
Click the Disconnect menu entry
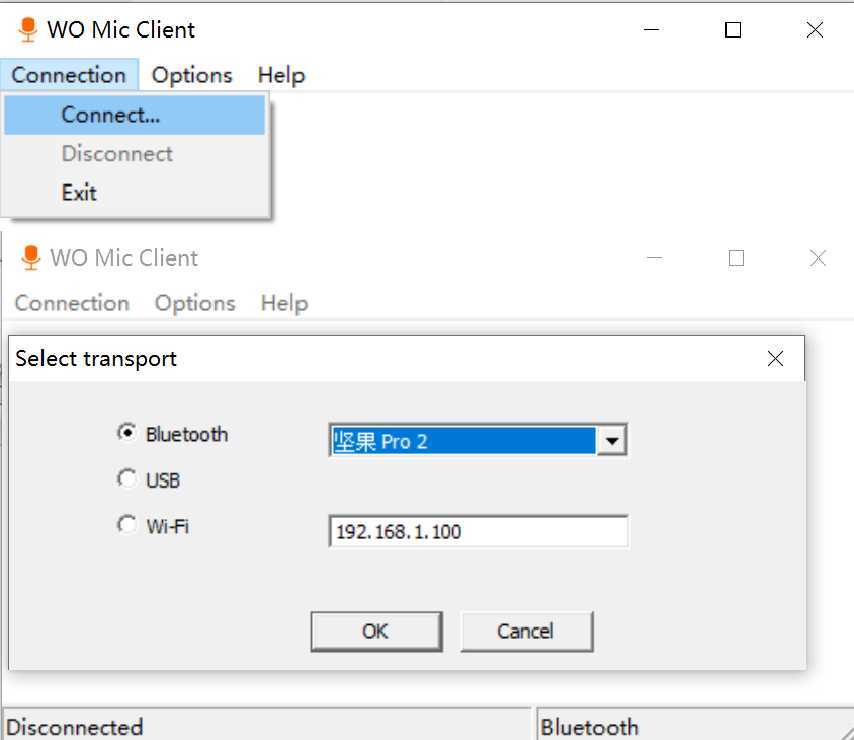click(117, 154)
